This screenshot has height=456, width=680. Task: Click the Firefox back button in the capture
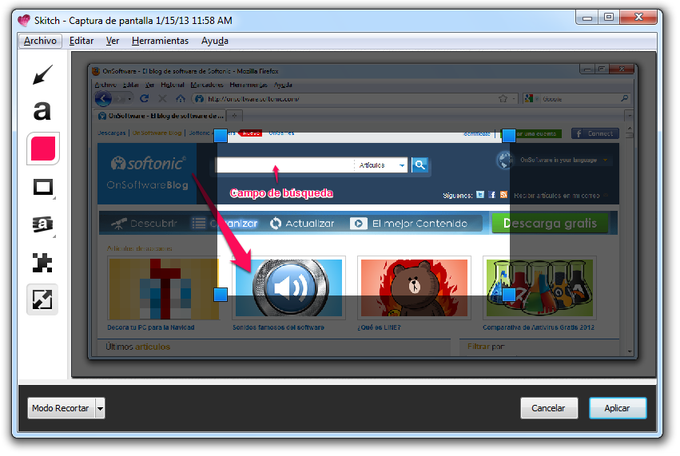pyautogui.click(x=103, y=99)
